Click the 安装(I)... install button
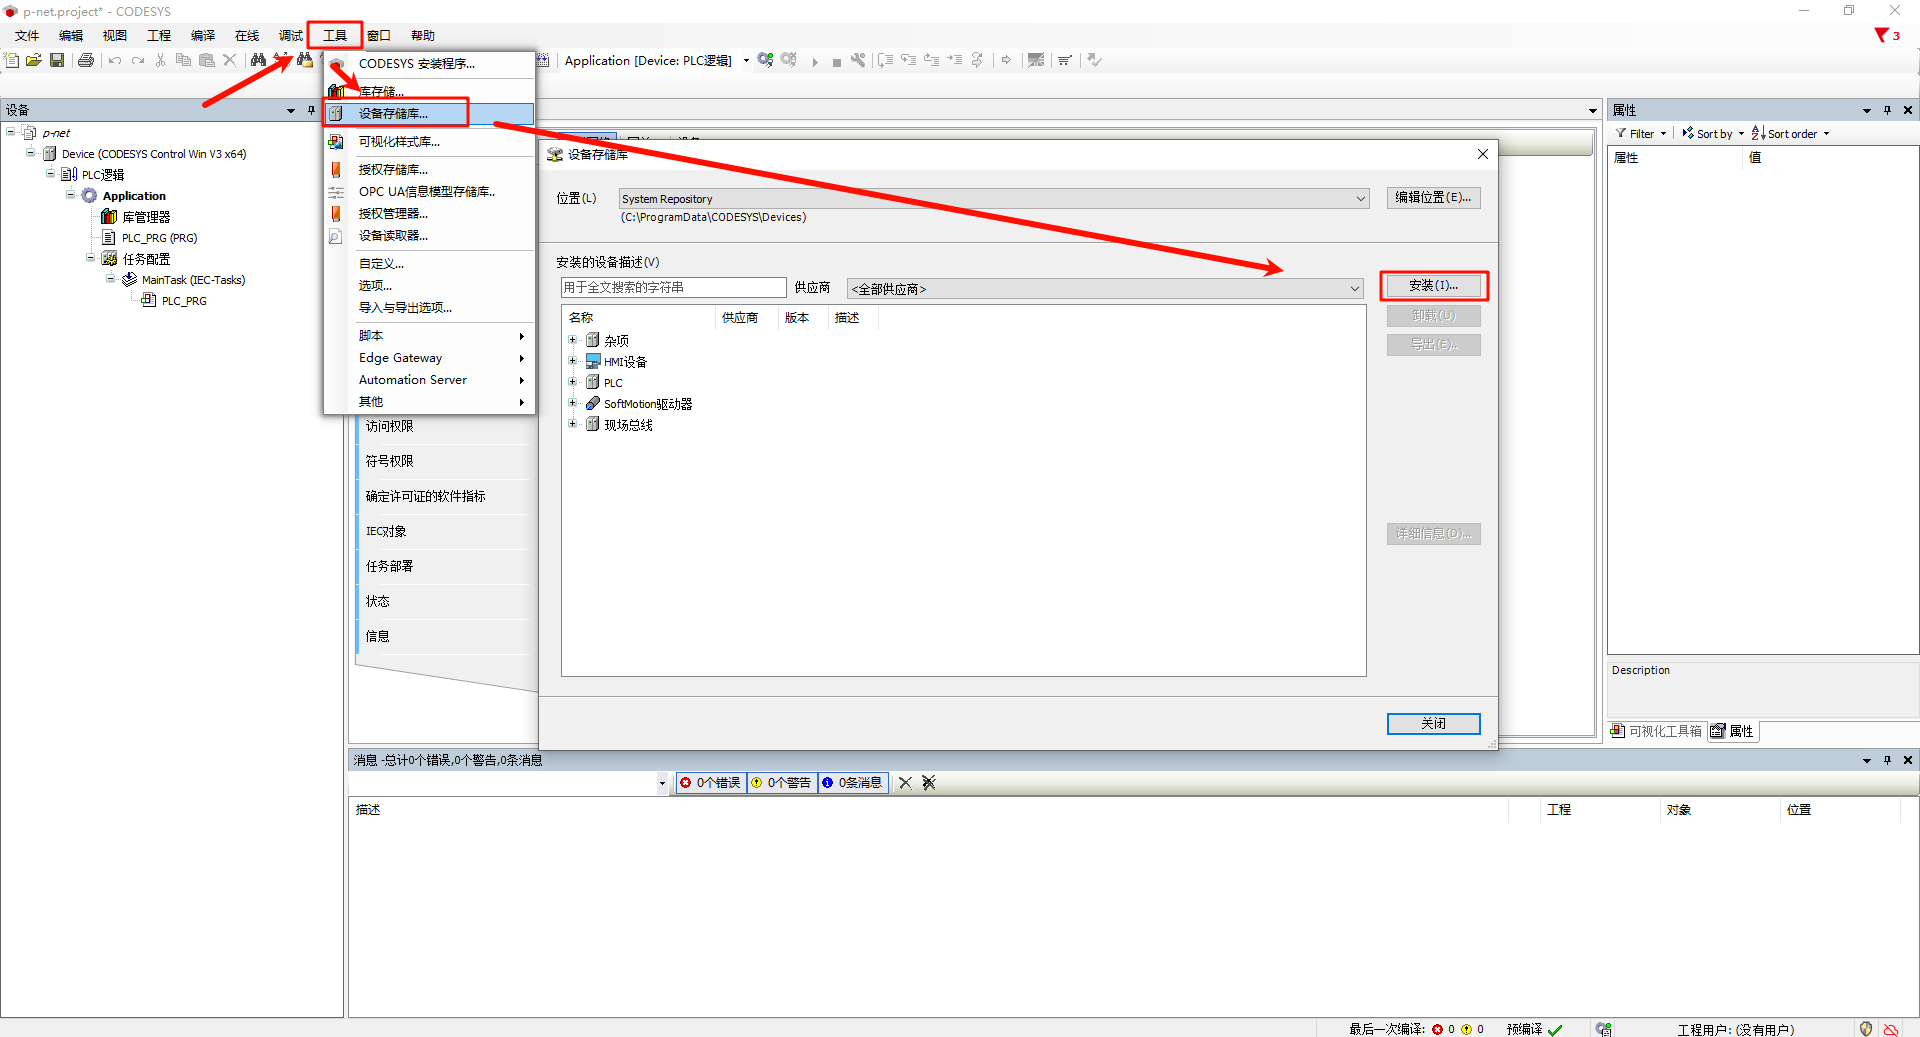This screenshot has width=1920, height=1037. 1433,286
